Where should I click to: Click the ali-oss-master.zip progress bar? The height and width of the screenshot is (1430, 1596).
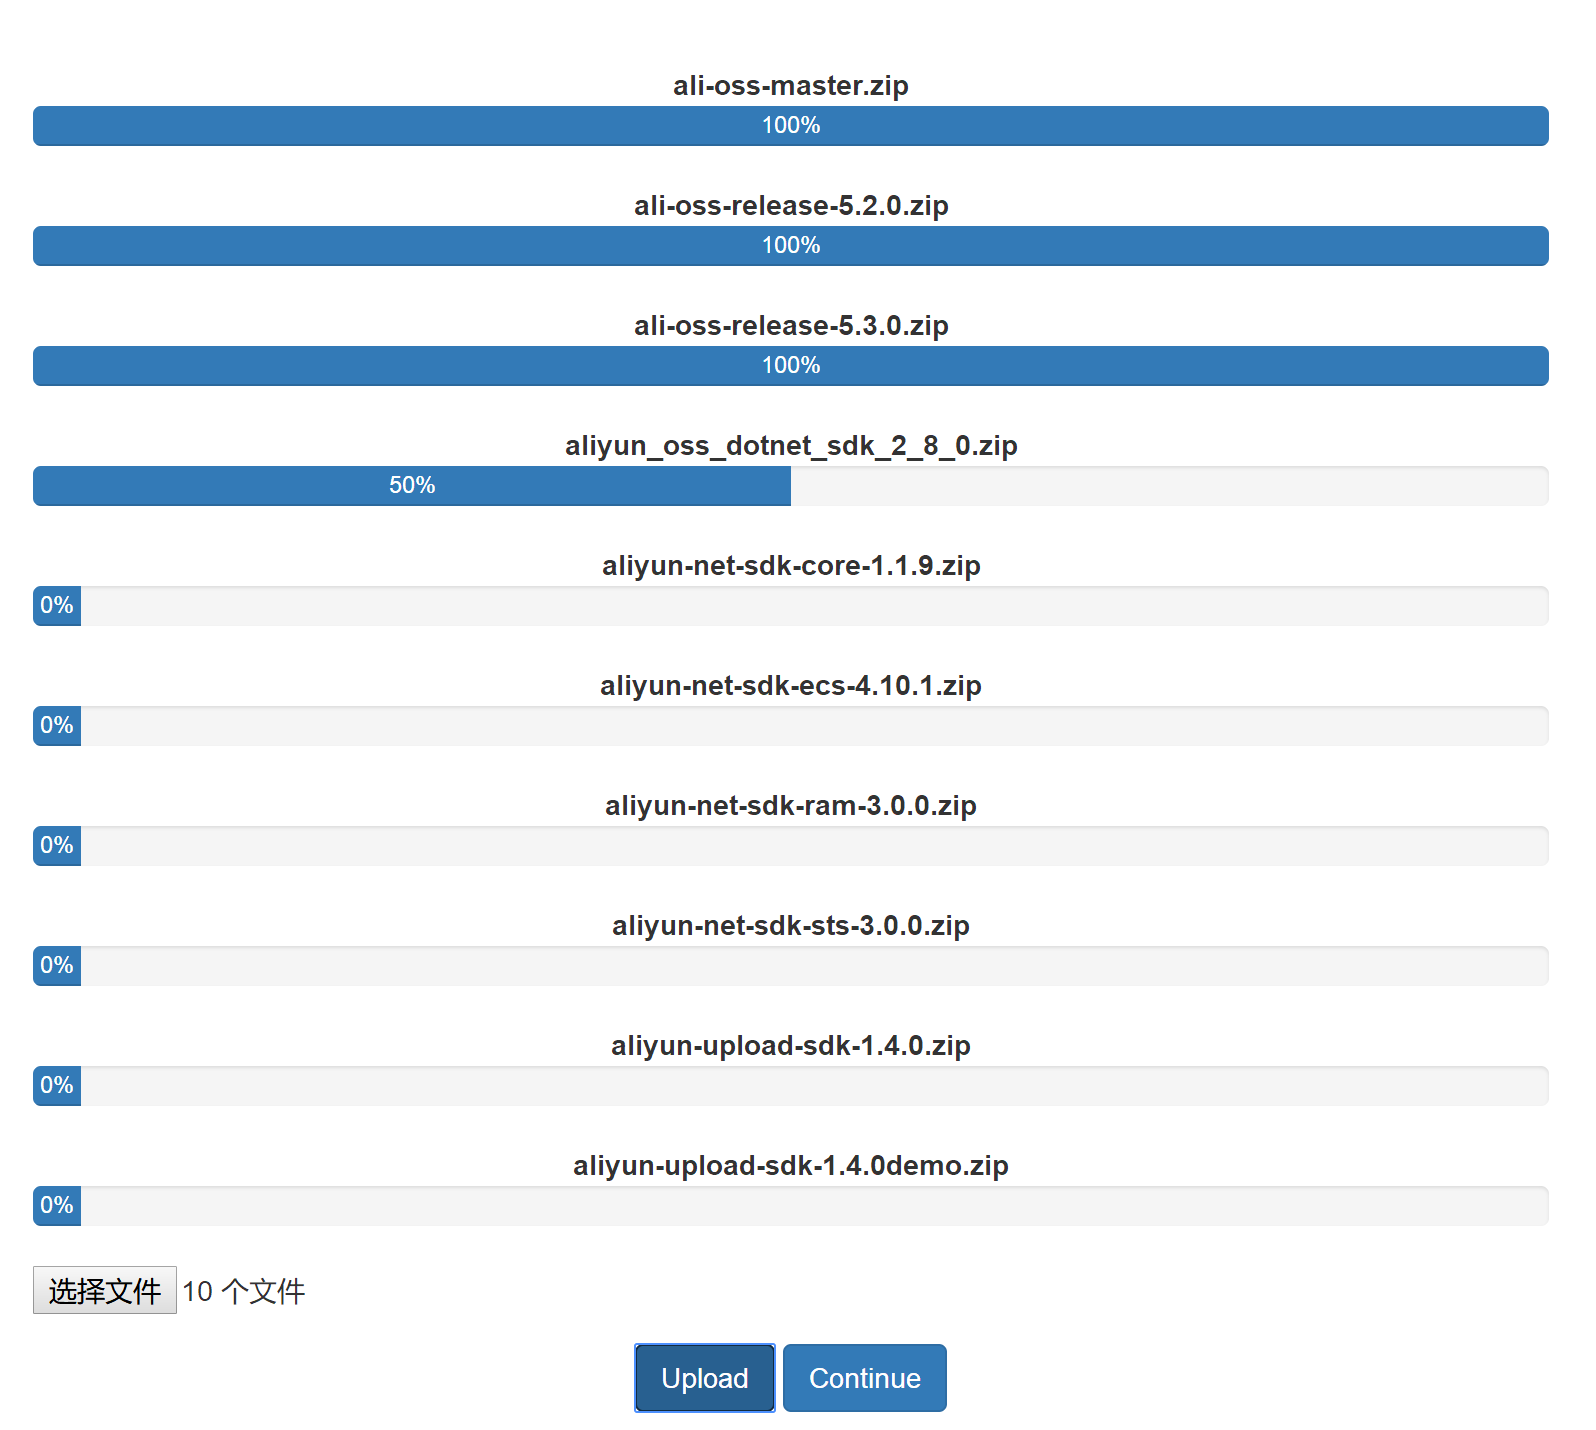tap(791, 126)
